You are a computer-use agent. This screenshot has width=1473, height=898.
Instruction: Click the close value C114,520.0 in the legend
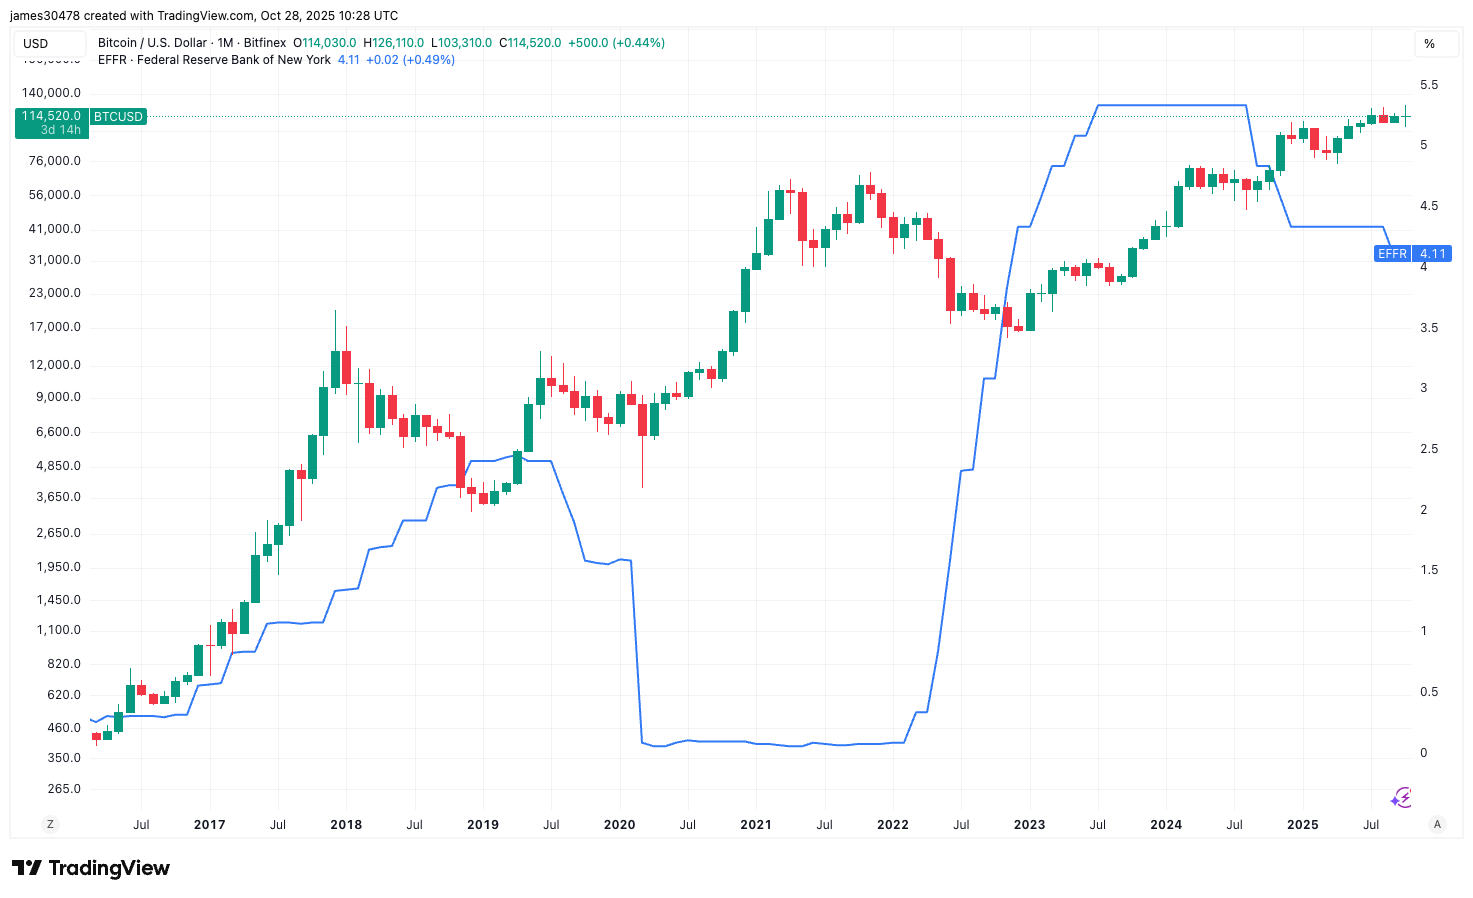(530, 43)
